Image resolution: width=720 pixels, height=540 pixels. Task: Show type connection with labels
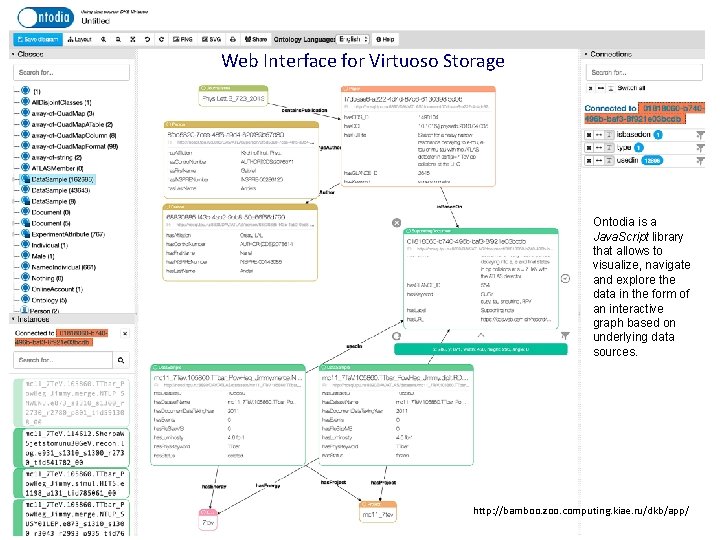pyautogui.click(x=609, y=147)
